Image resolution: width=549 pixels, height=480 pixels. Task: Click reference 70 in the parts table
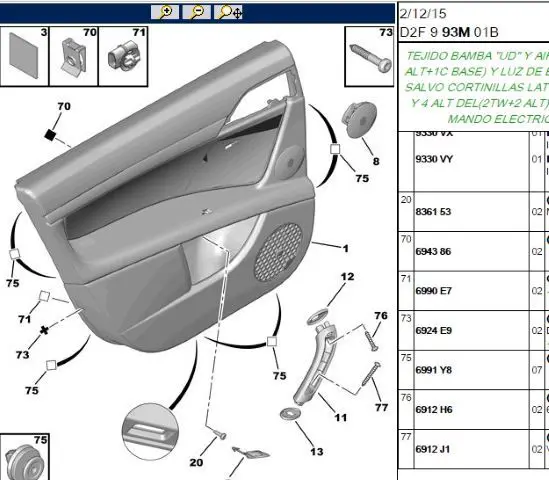pyautogui.click(x=406, y=239)
